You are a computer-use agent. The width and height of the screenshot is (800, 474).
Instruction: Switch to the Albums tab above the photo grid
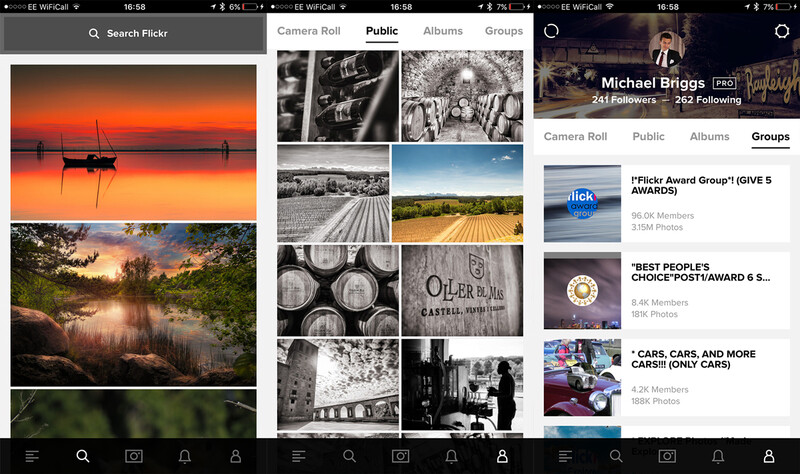[443, 31]
